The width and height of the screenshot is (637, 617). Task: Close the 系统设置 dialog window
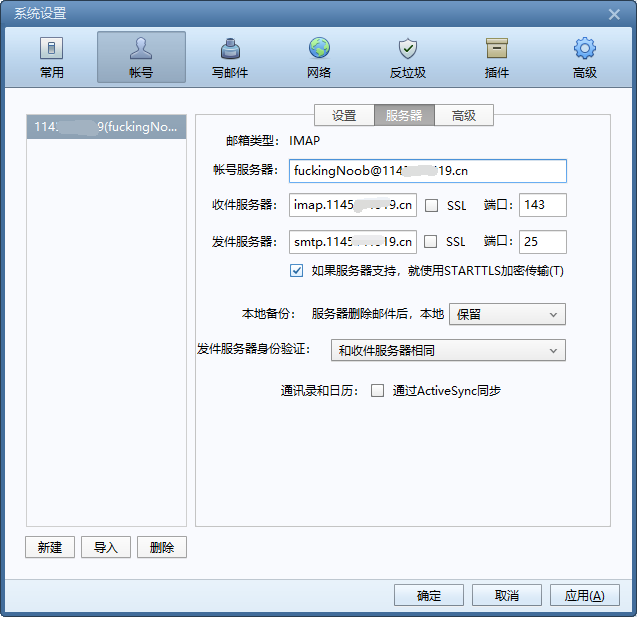[x=615, y=13]
